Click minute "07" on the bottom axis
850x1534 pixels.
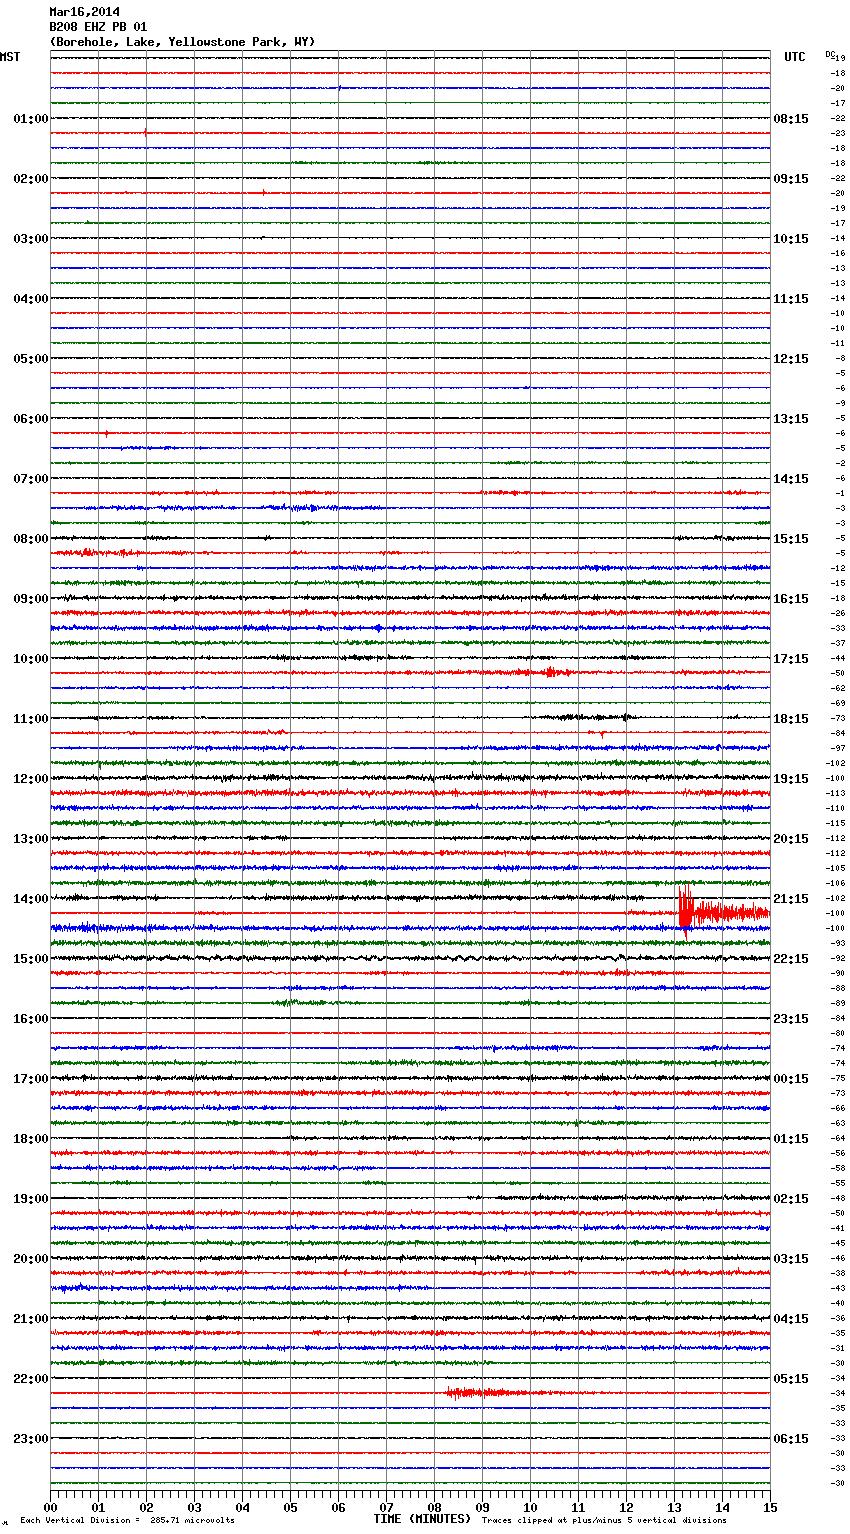pos(387,1507)
